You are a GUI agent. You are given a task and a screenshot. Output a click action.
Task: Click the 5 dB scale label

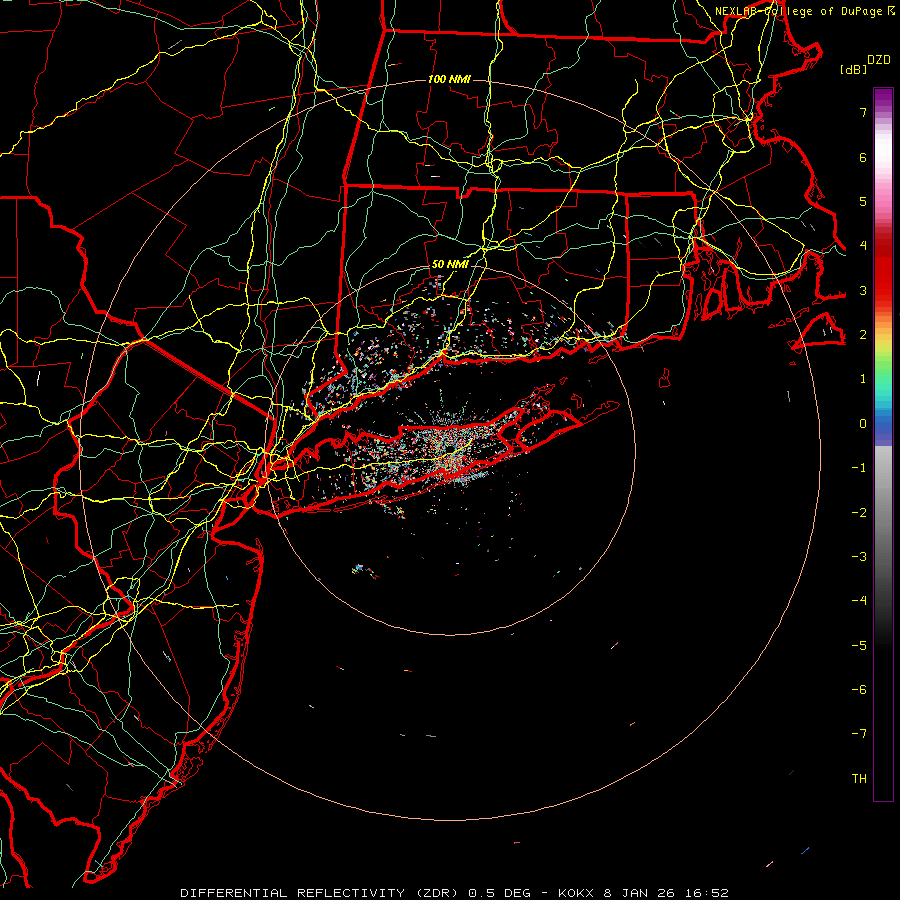tap(863, 201)
